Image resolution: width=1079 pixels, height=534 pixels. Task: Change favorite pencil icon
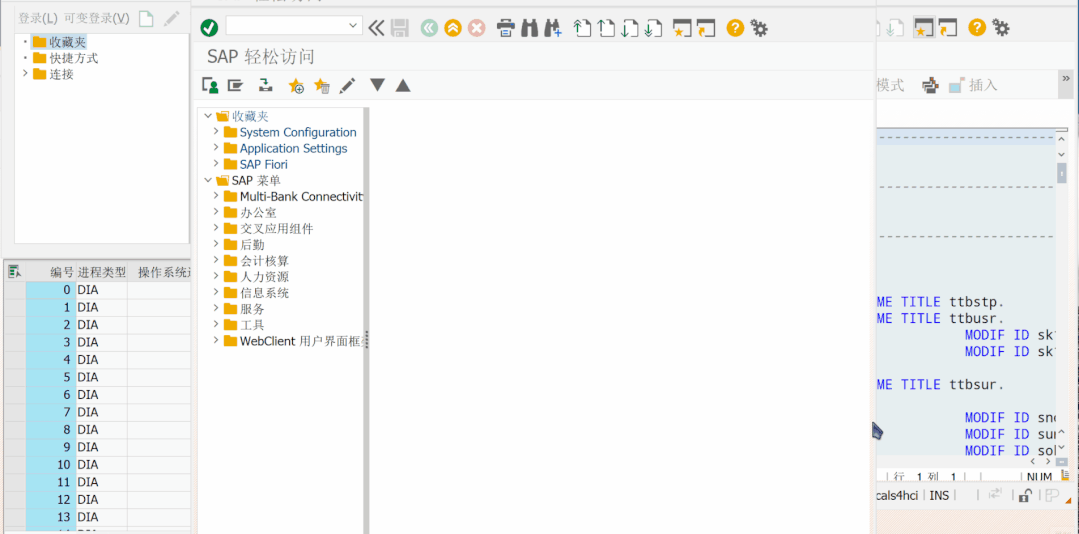(x=348, y=85)
